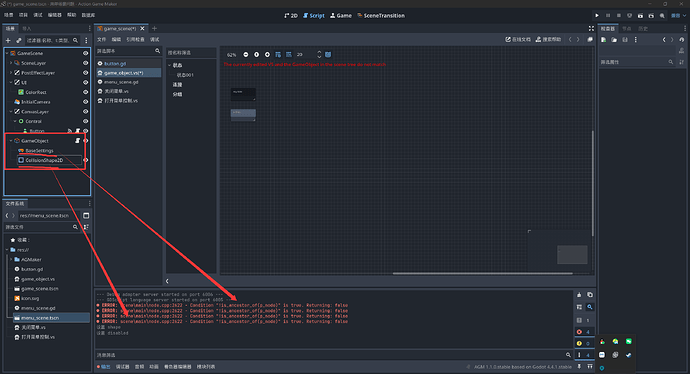Collapse the res:// folder in FileSystem
This screenshot has width=690, height=374.
7,249
